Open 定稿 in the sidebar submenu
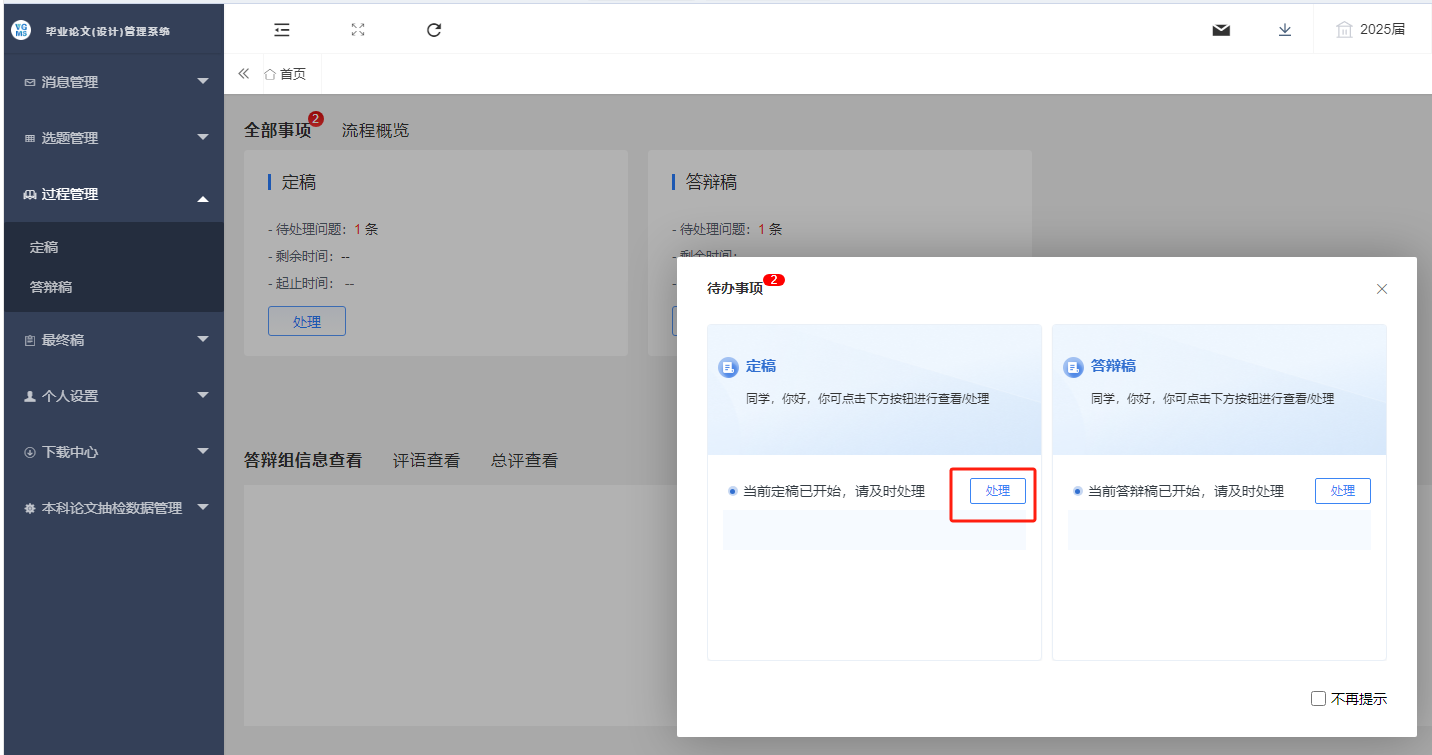 tap(45, 247)
